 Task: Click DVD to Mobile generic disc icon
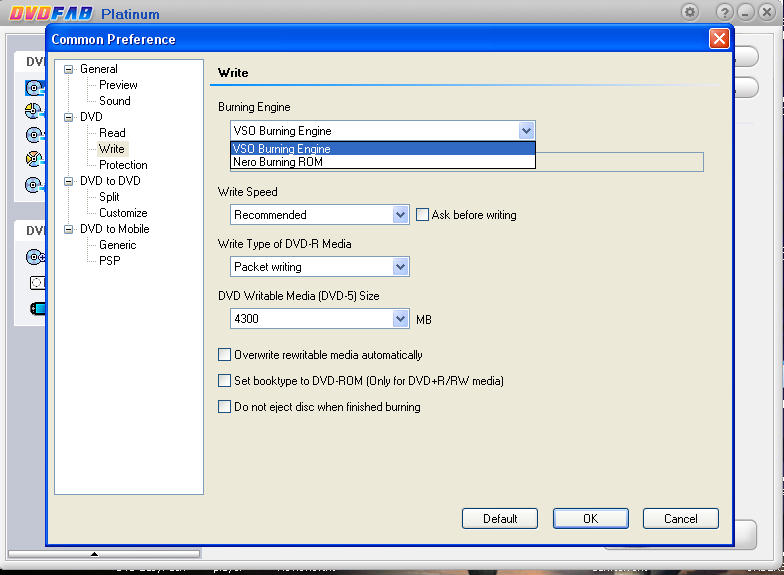tap(35, 258)
